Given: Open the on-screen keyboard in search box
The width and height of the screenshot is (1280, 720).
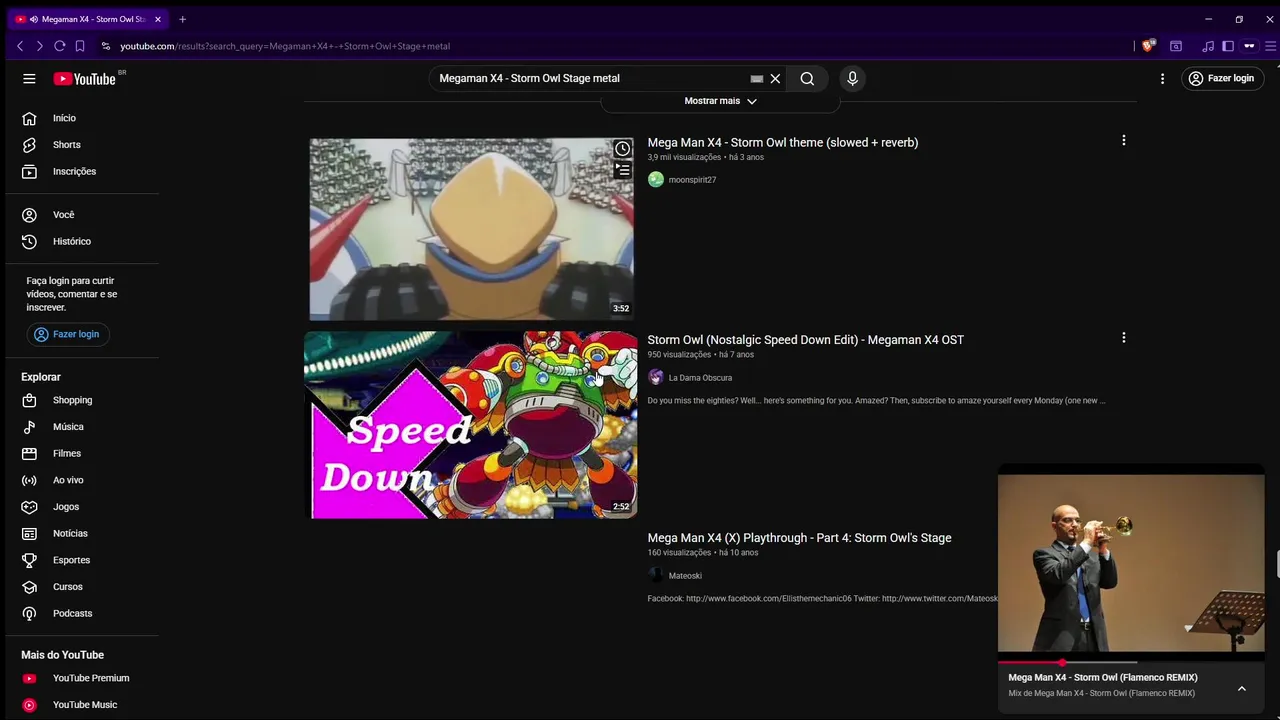Looking at the screenshot, I should (757, 78).
